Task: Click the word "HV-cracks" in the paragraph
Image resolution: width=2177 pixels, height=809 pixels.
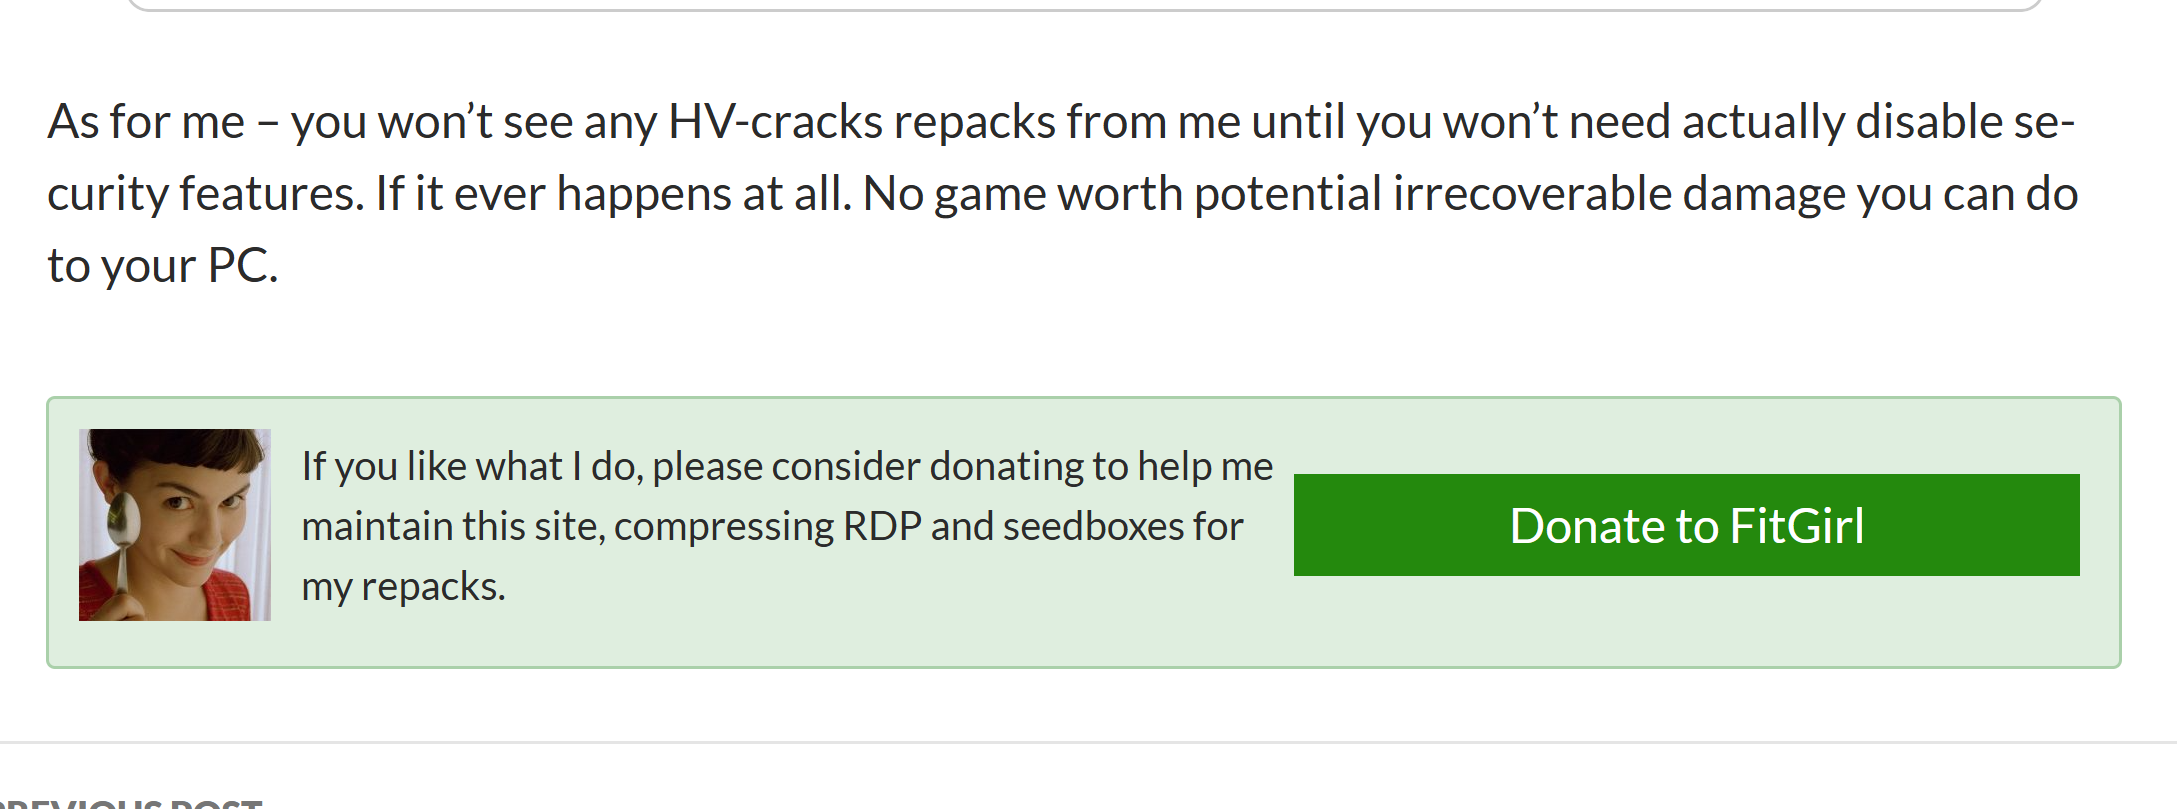Action: 774,122
